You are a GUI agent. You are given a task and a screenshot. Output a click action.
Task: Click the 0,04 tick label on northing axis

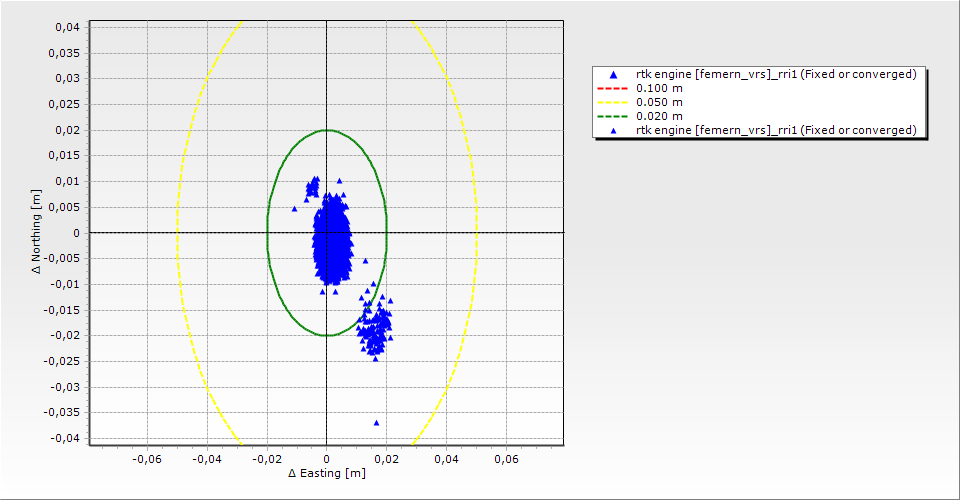coord(67,27)
